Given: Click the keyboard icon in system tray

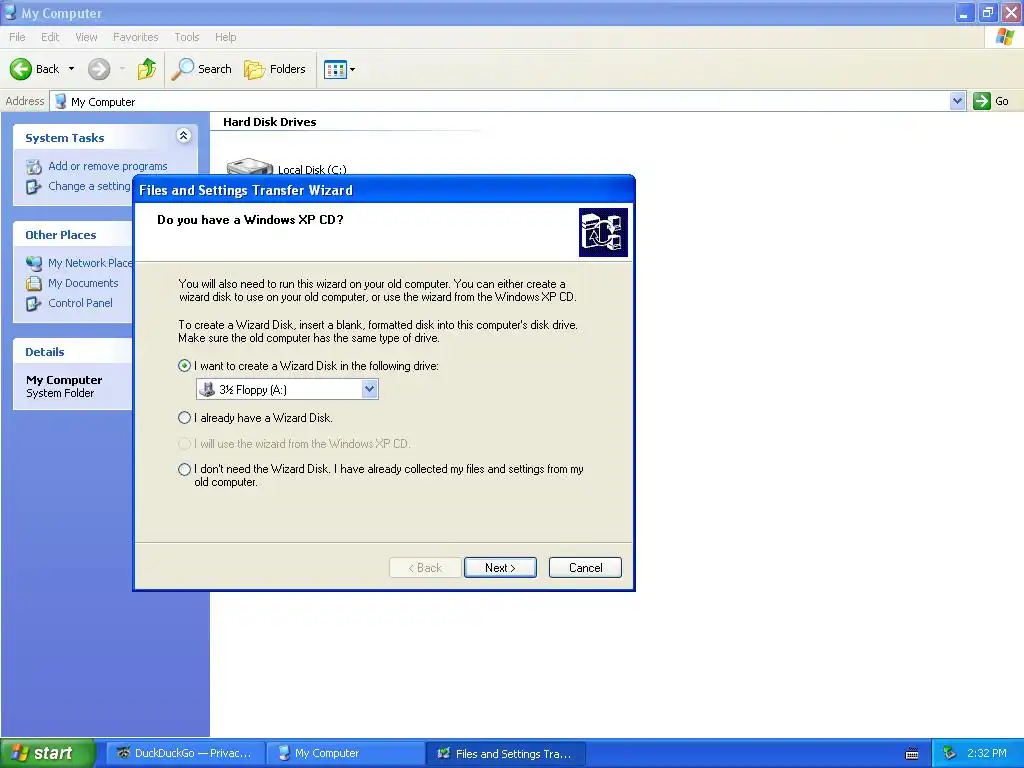Looking at the screenshot, I should (x=912, y=754).
